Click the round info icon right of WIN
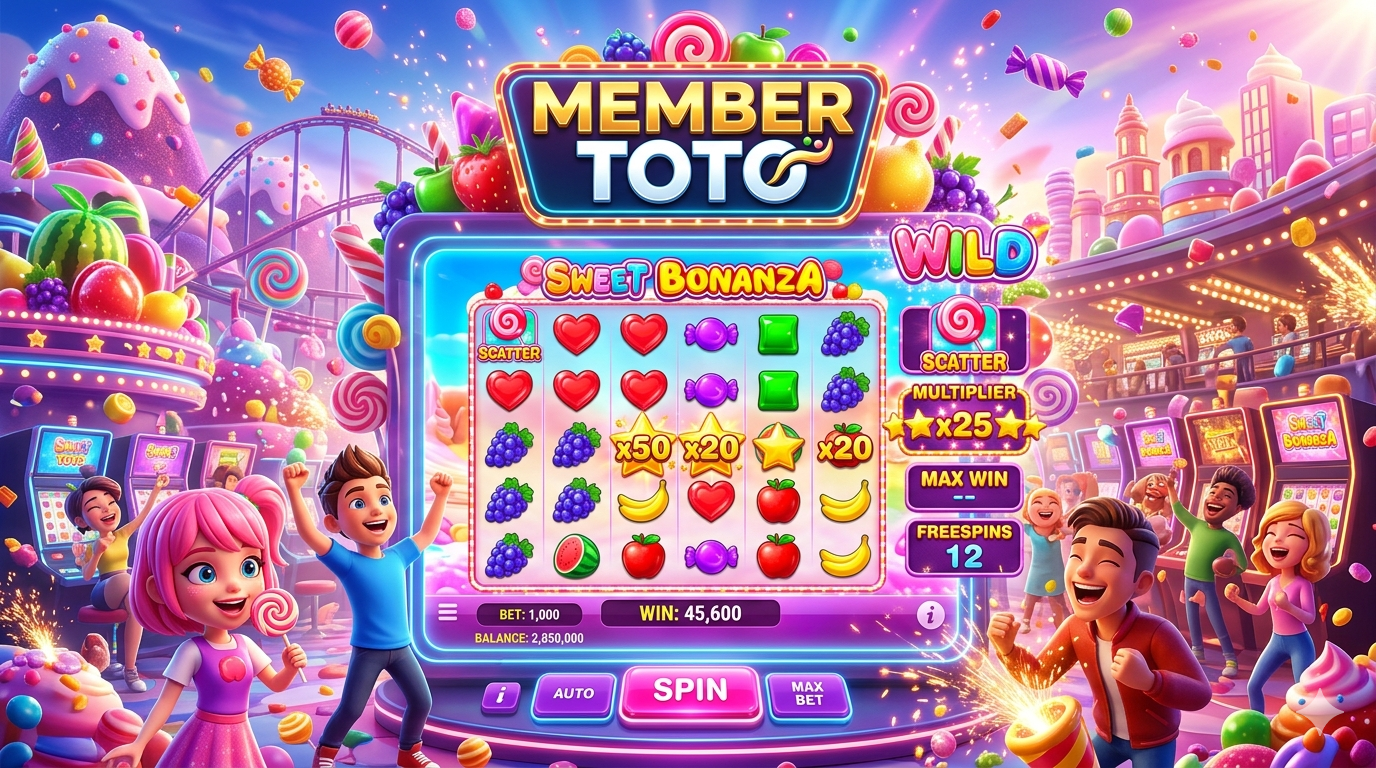This screenshot has height=768, width=1376. [930, 615]
